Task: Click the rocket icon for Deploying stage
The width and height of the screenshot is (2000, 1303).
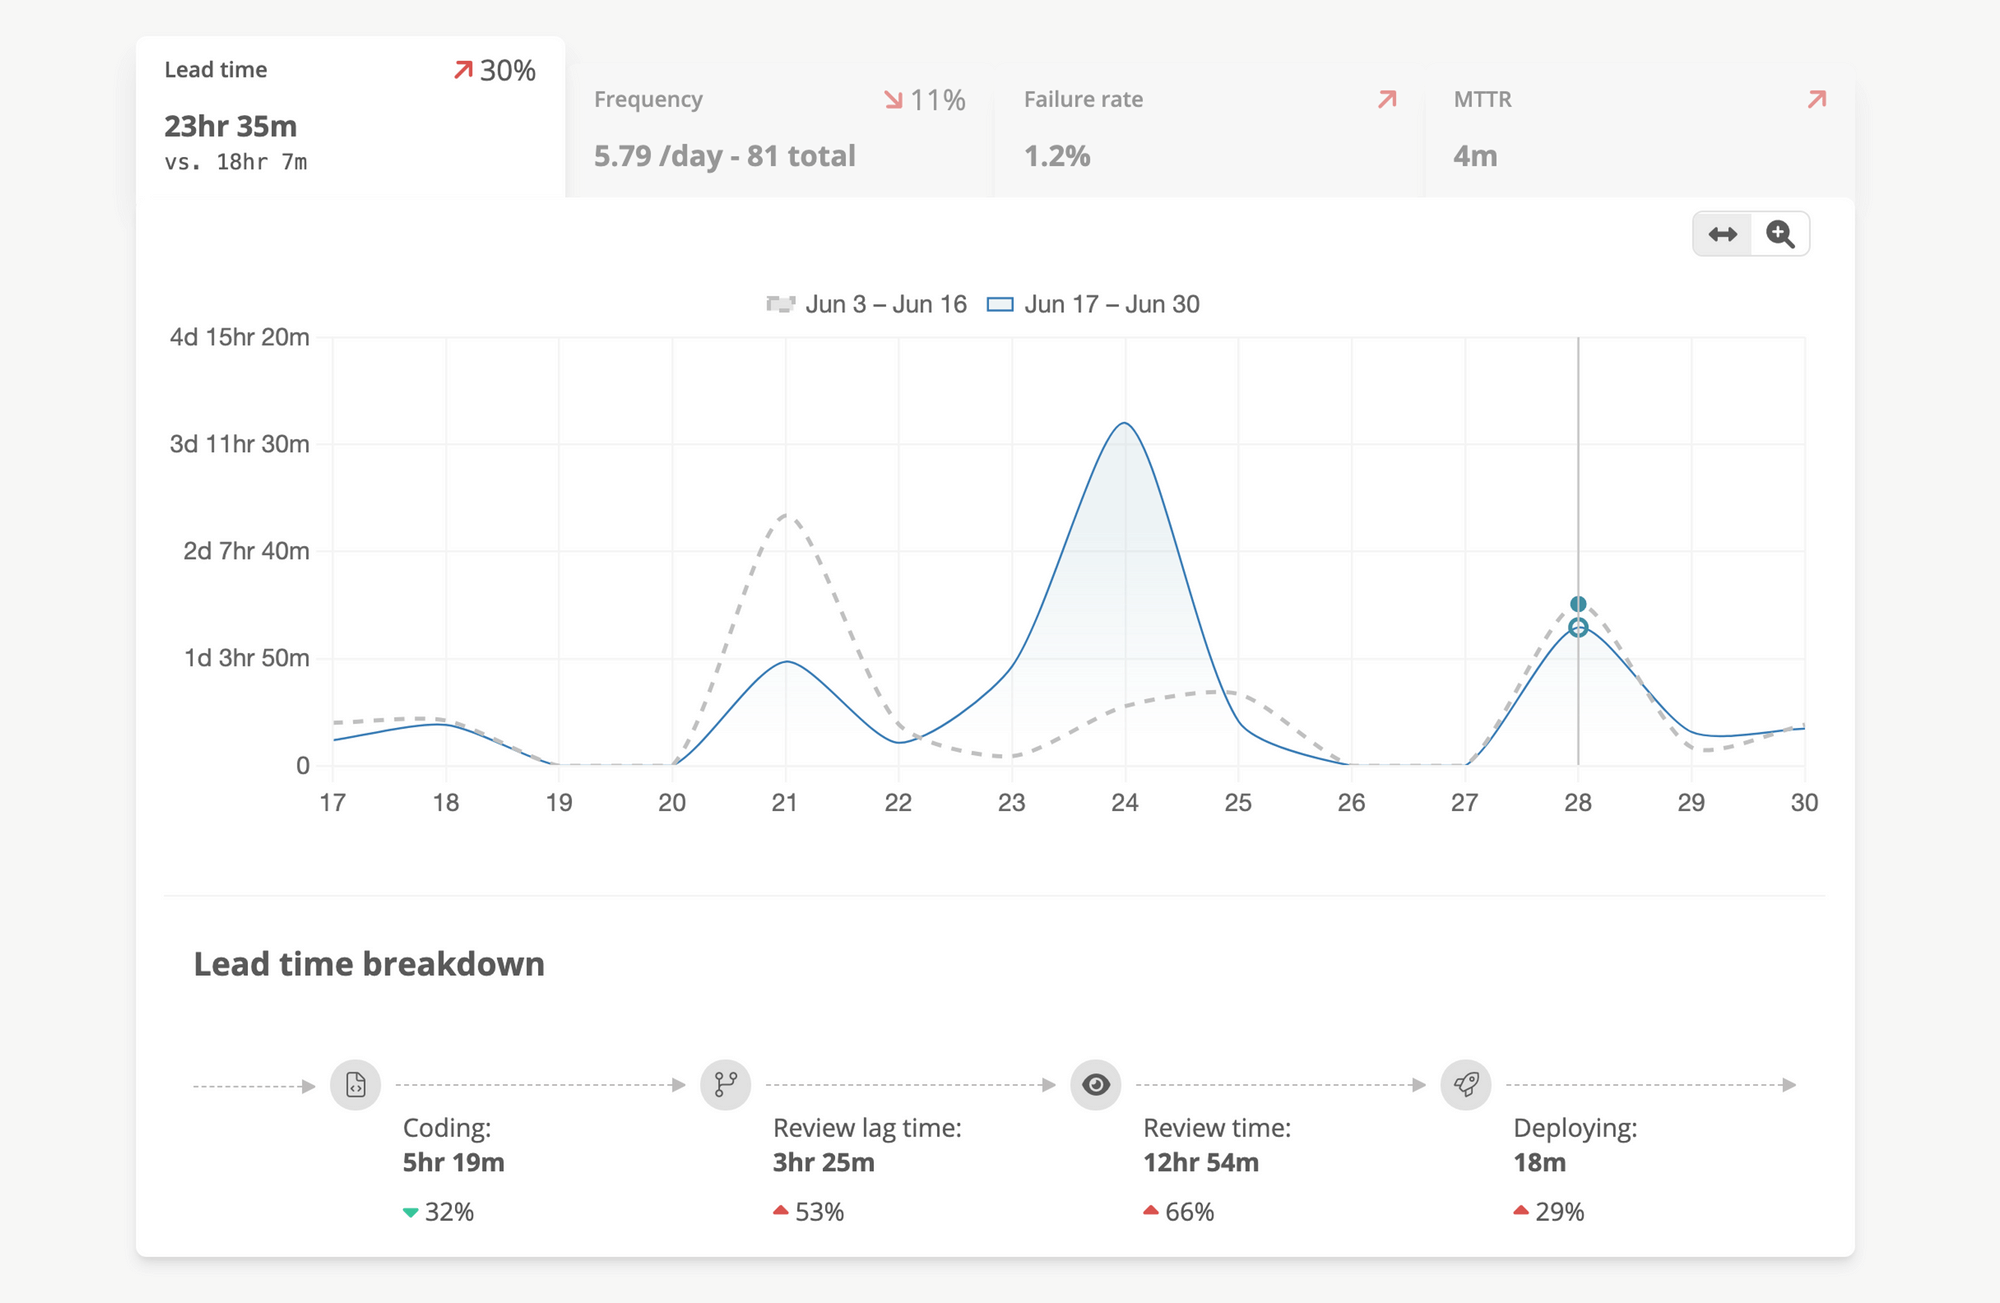Action: point(1466,1084)
